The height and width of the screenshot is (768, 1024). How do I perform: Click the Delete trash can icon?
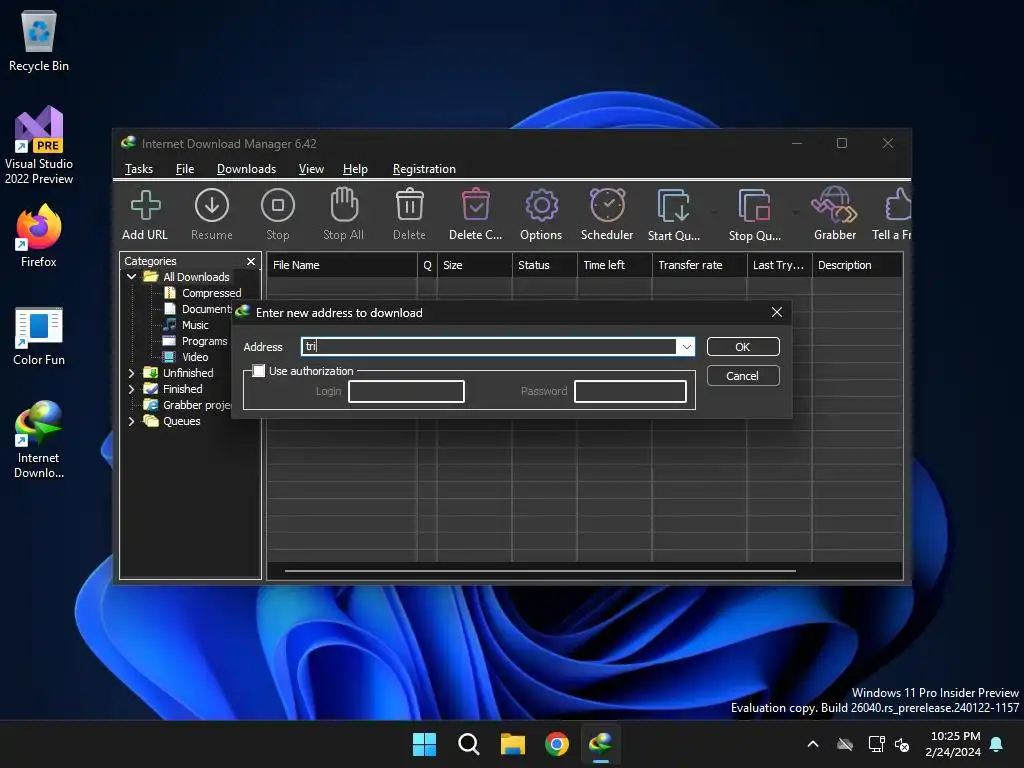(409, 205)
